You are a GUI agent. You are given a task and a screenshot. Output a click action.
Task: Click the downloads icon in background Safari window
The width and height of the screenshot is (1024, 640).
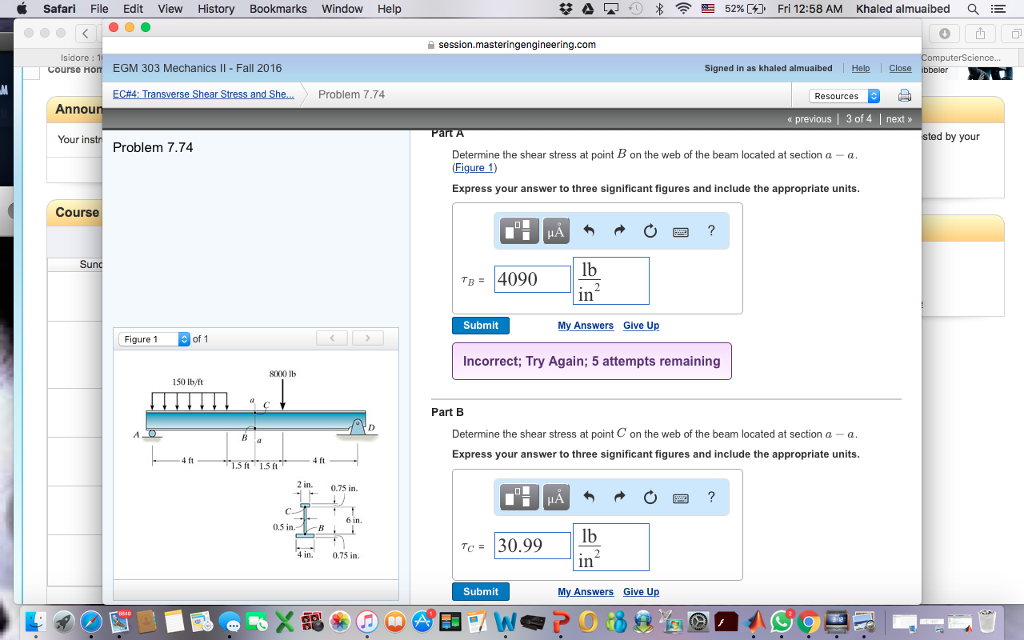(944, 33)
